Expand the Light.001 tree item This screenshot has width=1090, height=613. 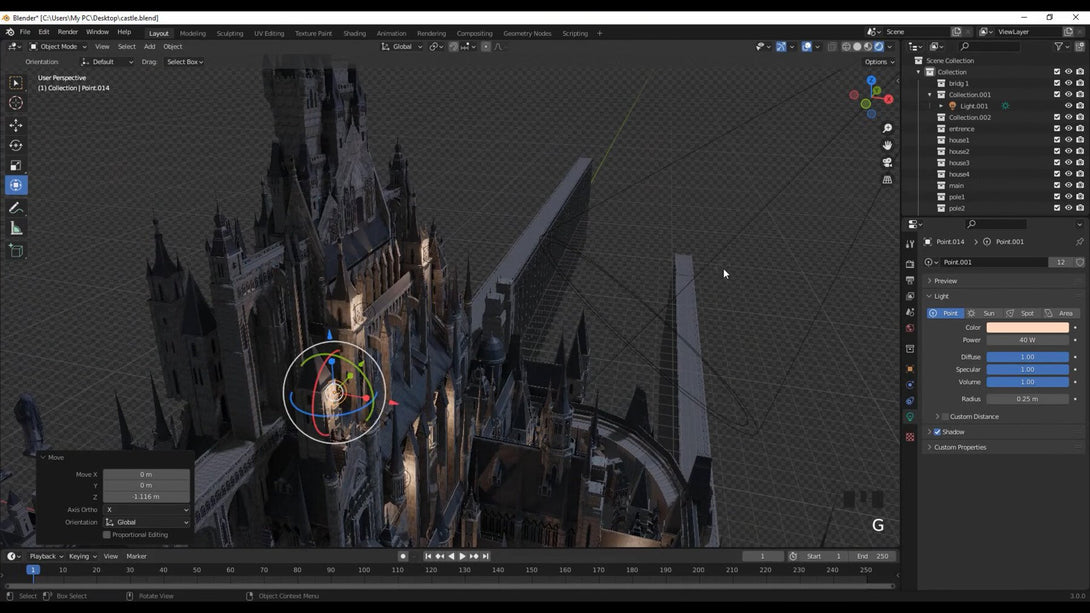tap(941, 106)
